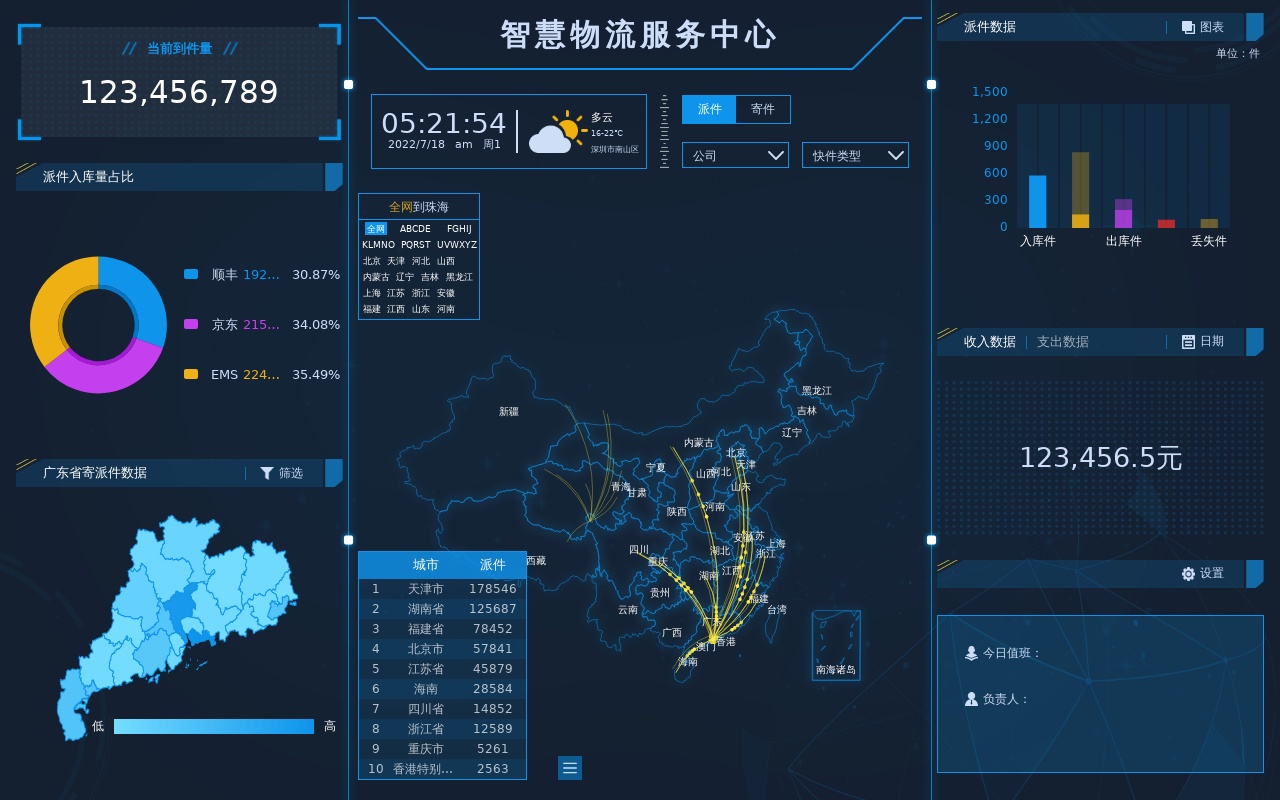This screenshot has width=1280, height=800.
Task: Click the 负责人 person icon
Action: point(971,699)
